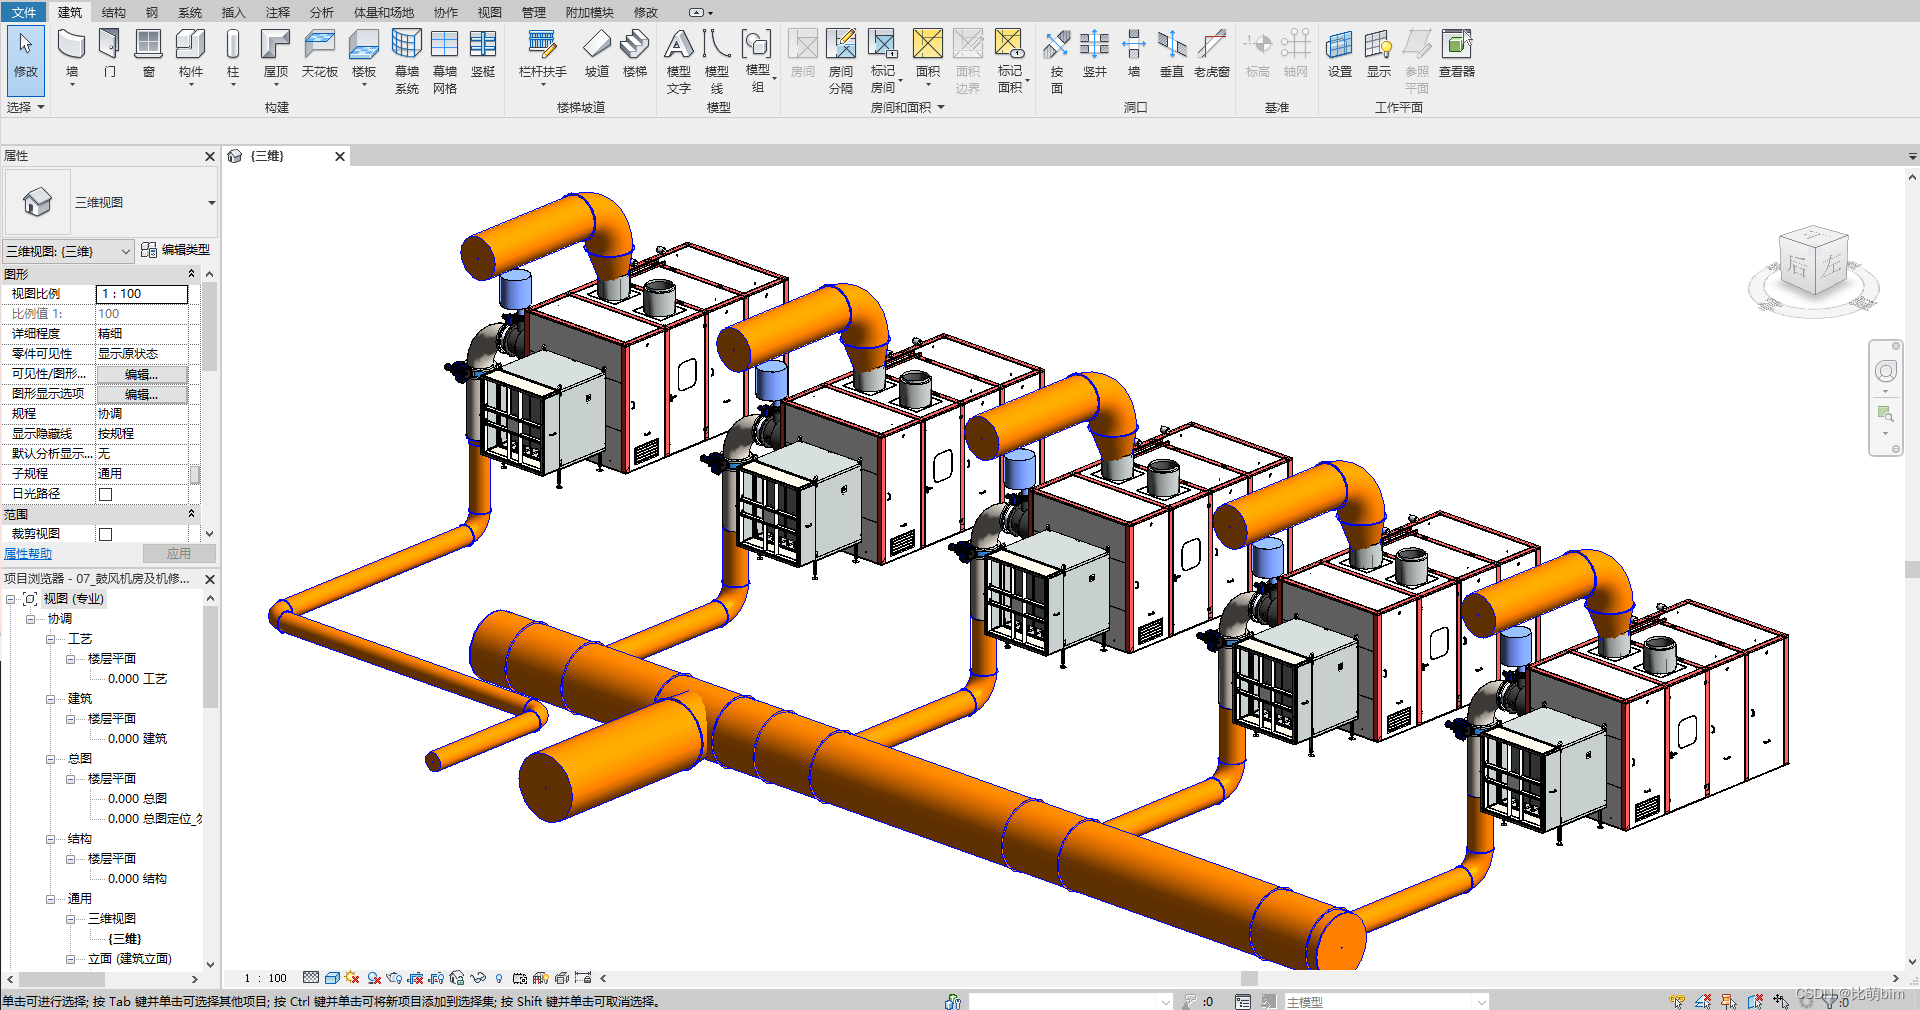1920x1010 pixels.
Task: Select the Room Separator tool
Action: coord(841,60)
